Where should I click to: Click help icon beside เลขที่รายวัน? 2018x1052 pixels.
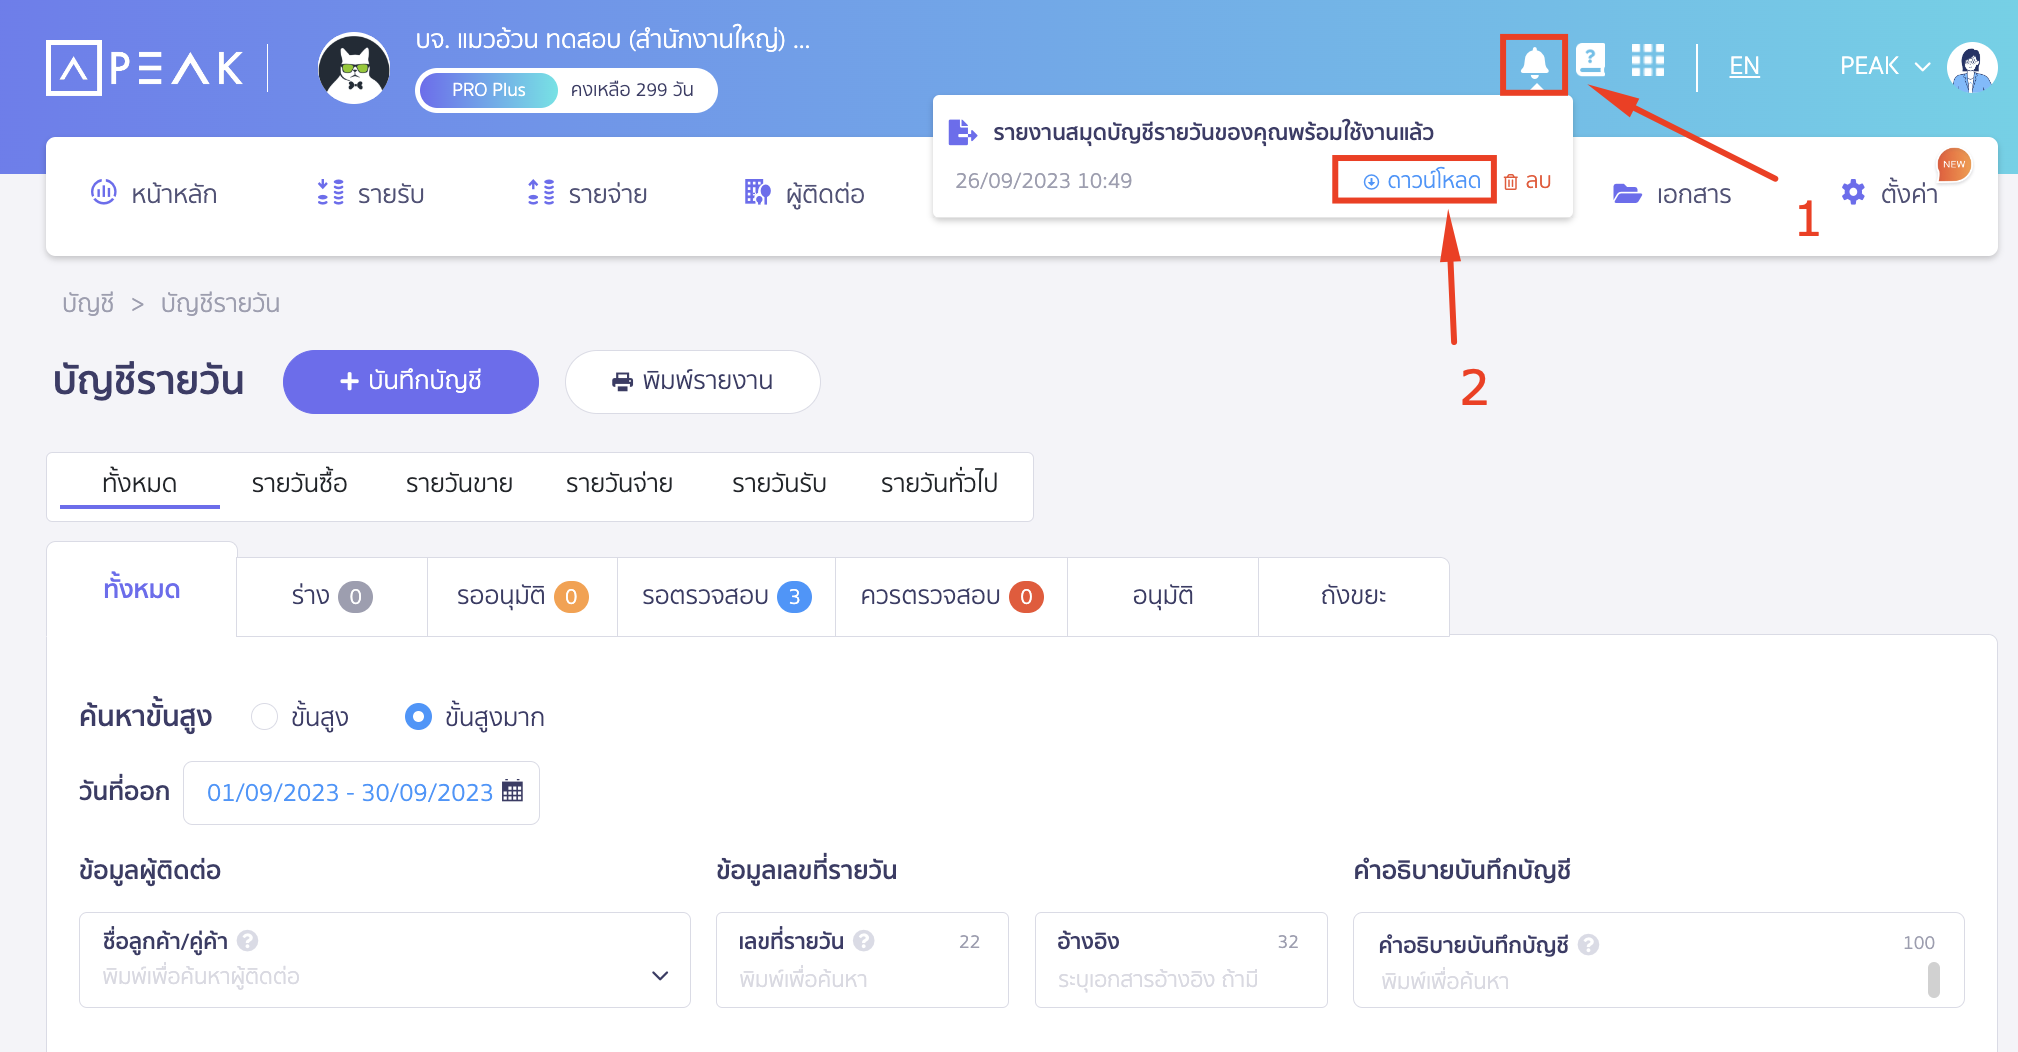[864, 941]
